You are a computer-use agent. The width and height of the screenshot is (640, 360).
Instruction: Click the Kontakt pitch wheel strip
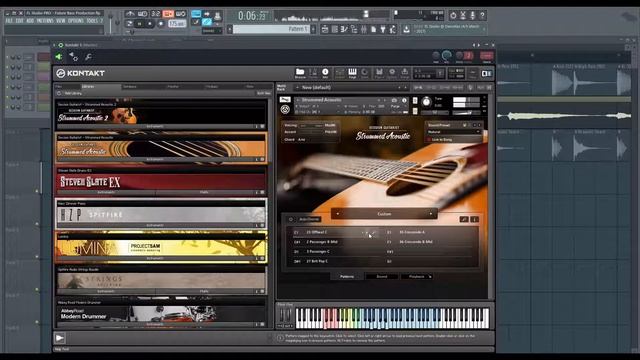[282, 316]
